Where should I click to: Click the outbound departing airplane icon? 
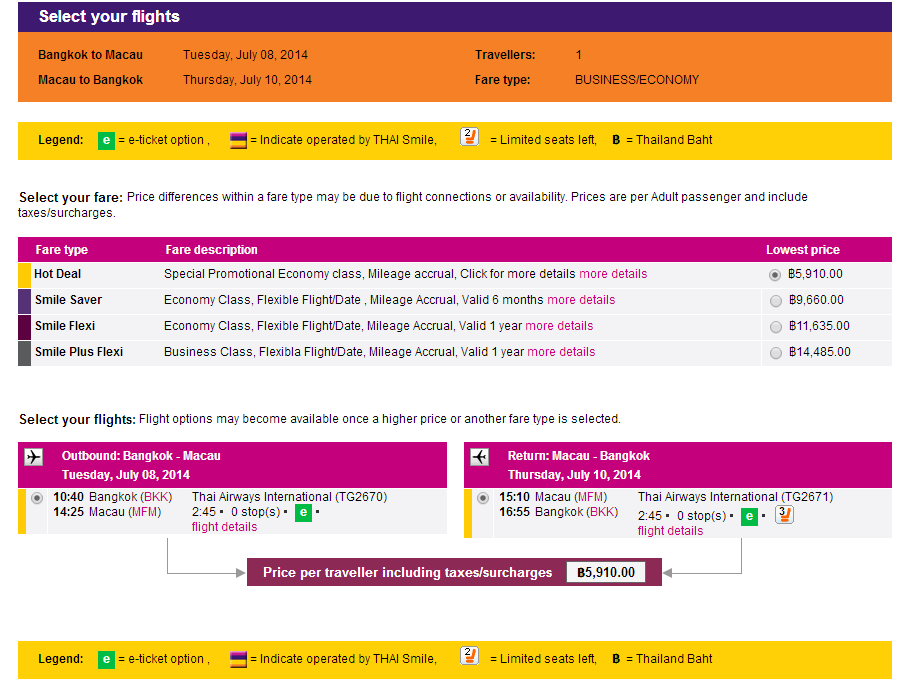(x=34, y=457)
